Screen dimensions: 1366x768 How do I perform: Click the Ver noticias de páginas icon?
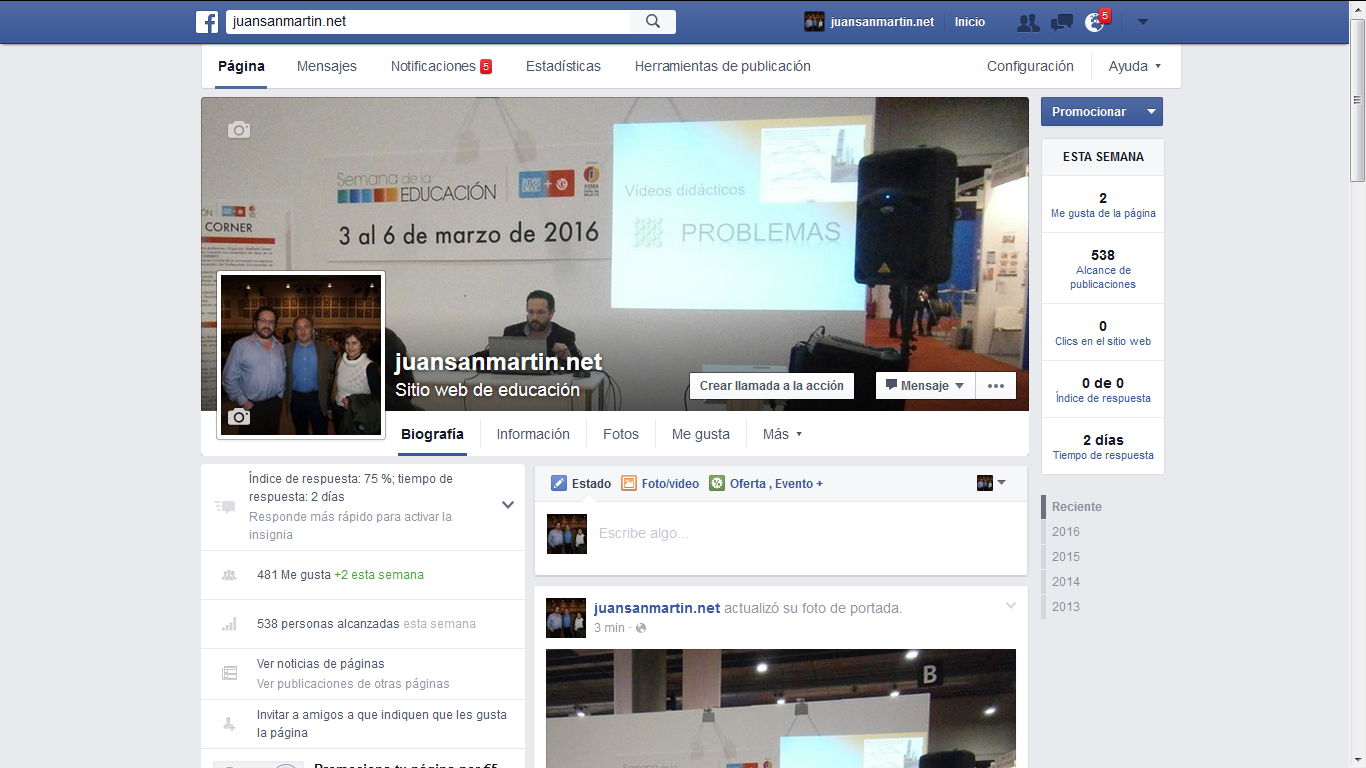pyautogui.click(x=229, y=673)
